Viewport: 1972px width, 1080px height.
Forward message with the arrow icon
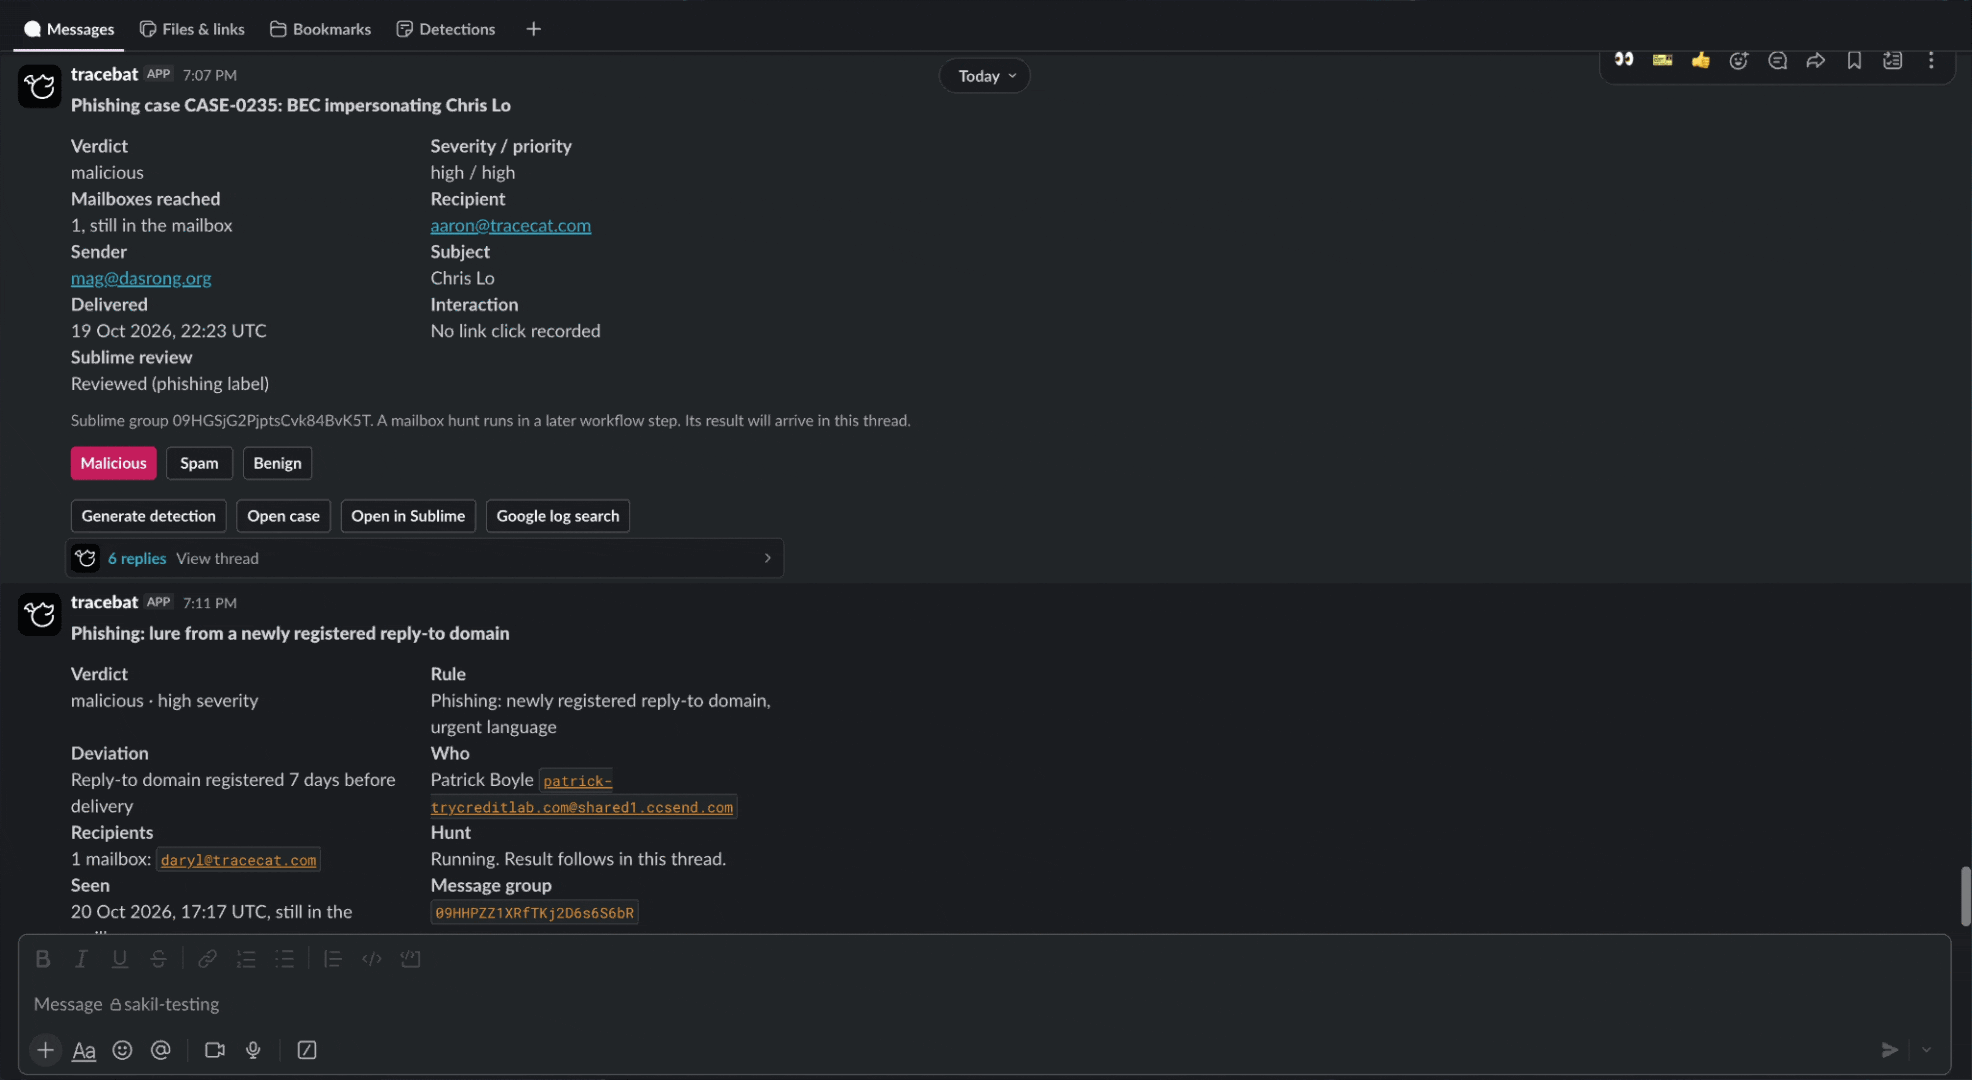1816,60
